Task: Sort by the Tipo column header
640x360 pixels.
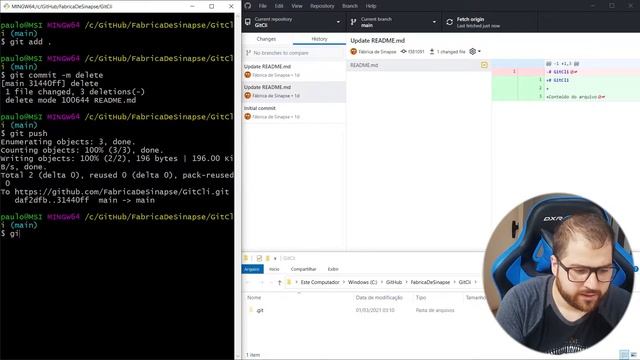Action: pyautogui.click(x=421, y=298)
